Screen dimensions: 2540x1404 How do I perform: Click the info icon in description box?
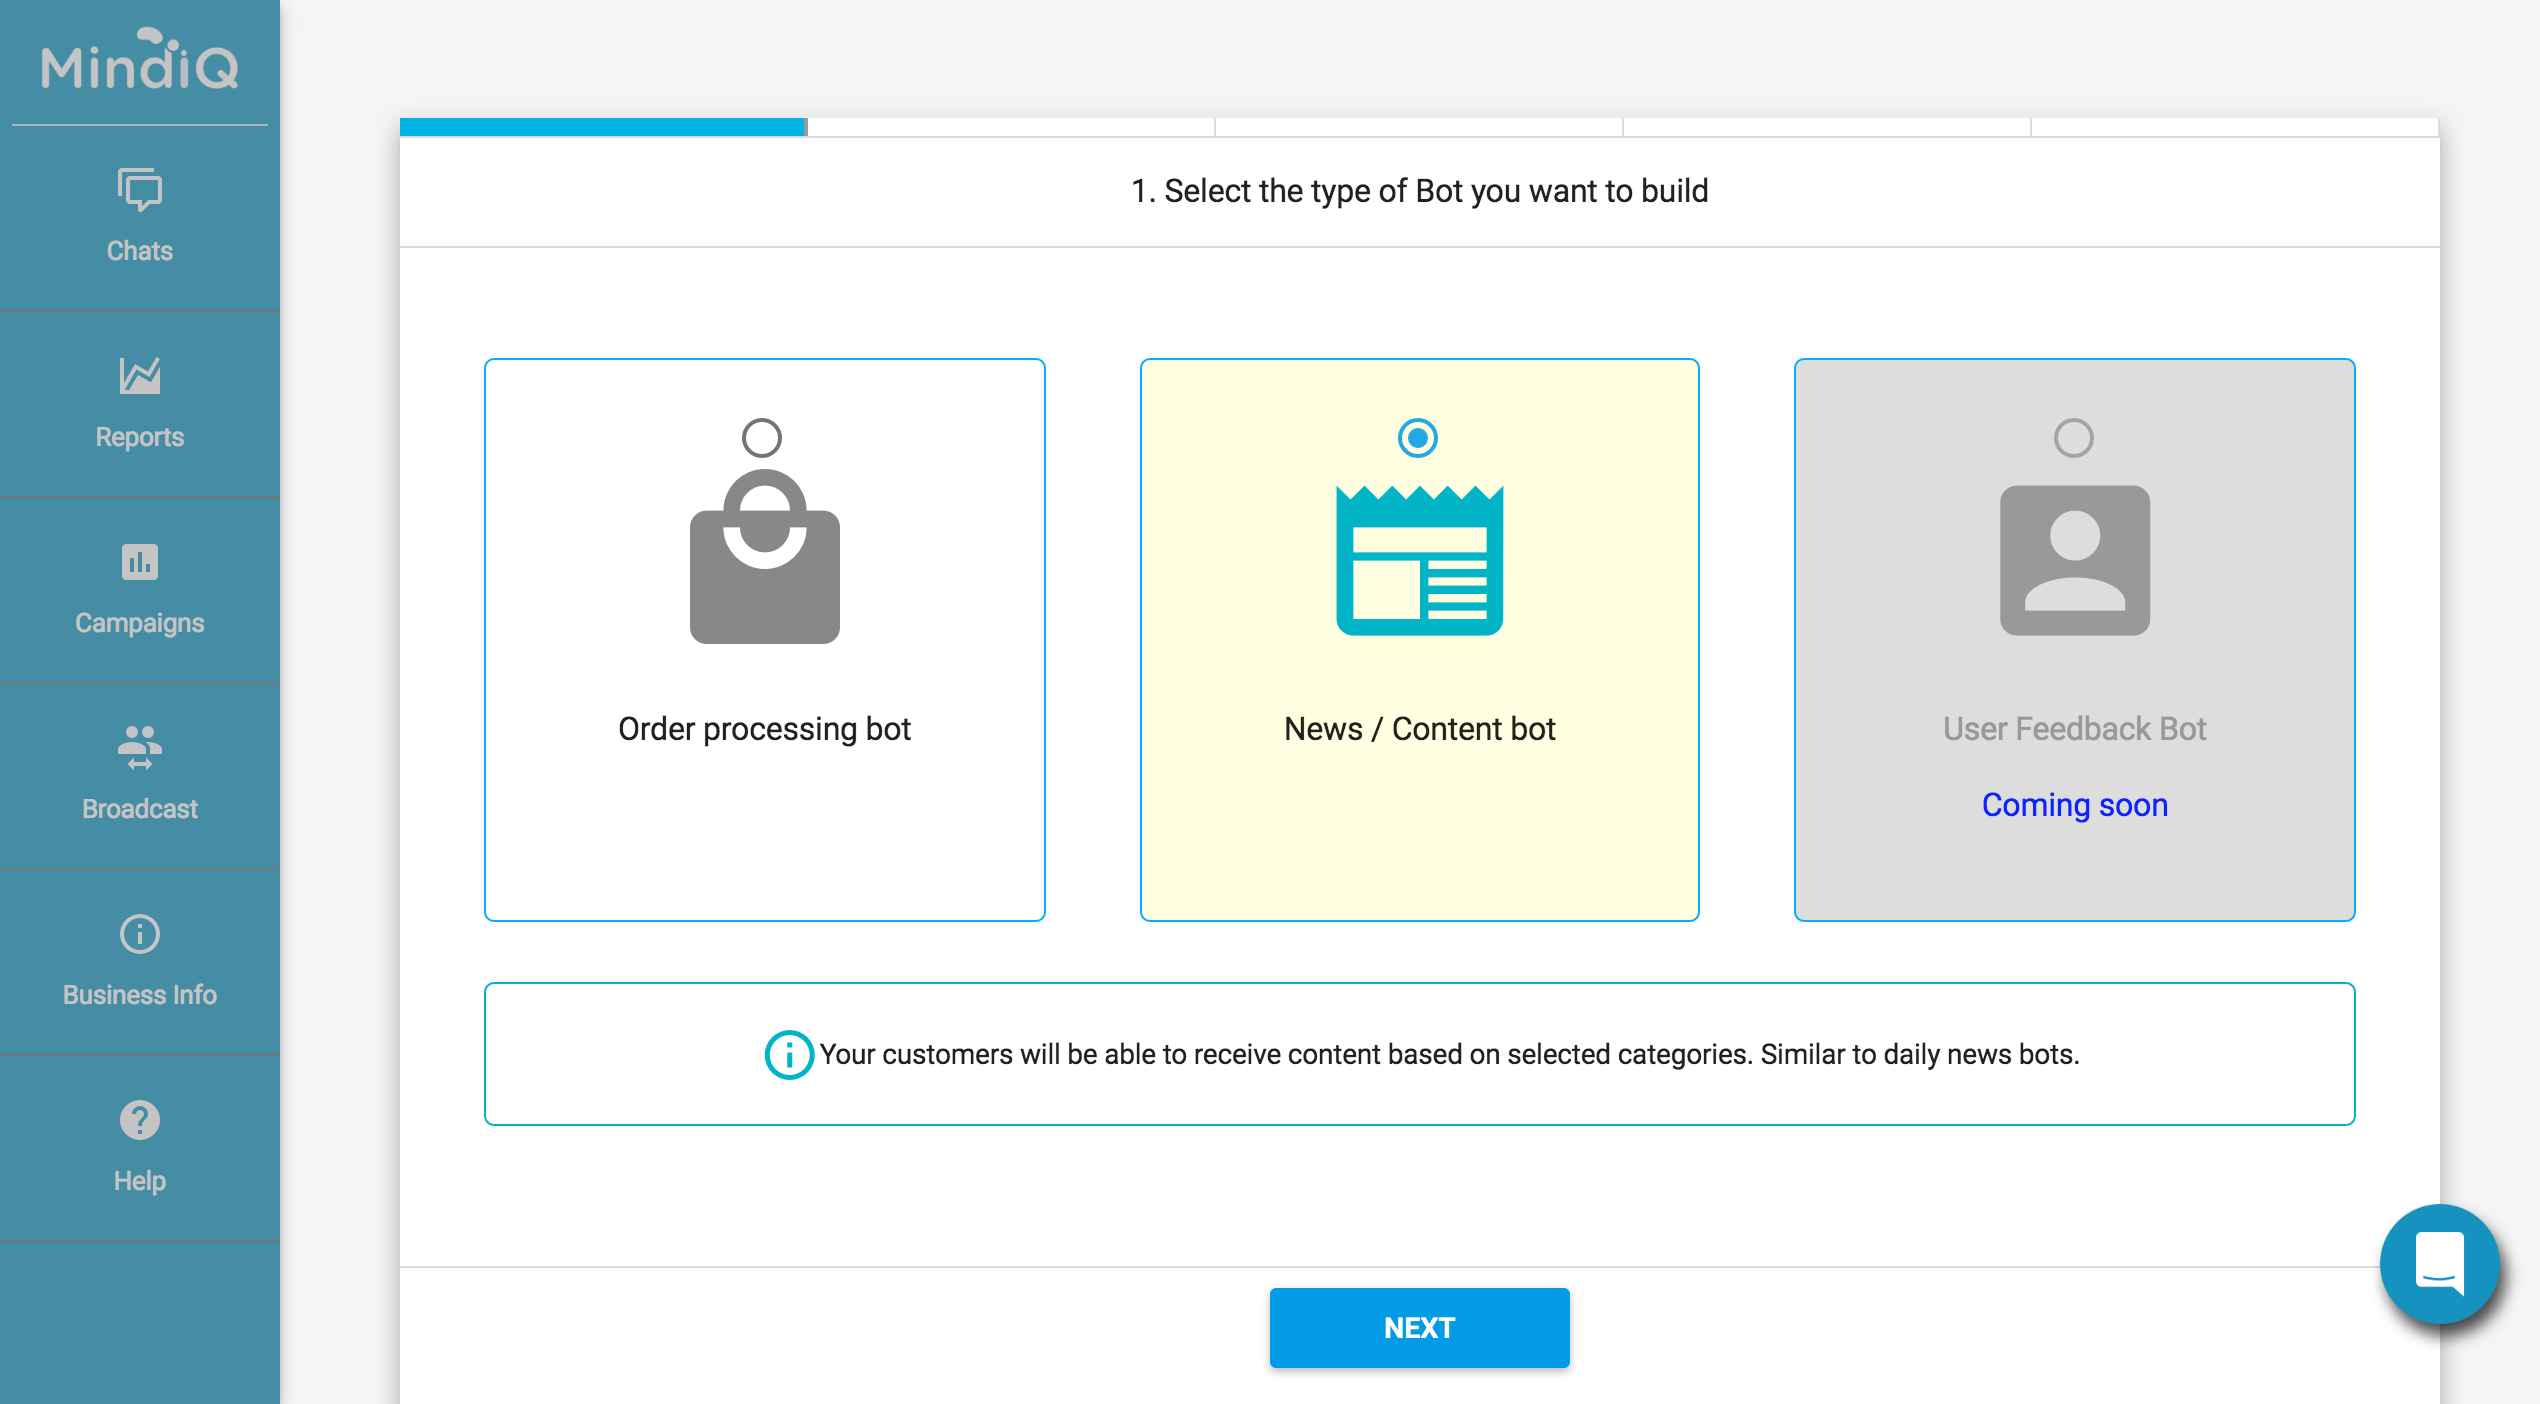click(x=789, y=1054)
